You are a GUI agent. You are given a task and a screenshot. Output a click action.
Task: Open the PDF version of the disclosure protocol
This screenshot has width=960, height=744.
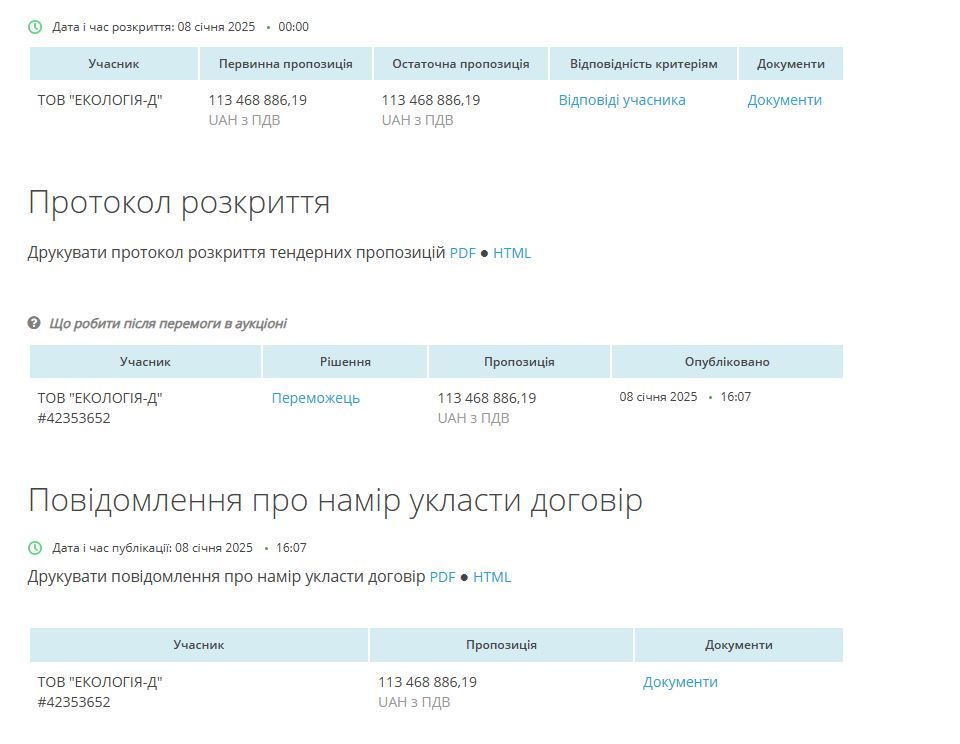coord(461,253)
